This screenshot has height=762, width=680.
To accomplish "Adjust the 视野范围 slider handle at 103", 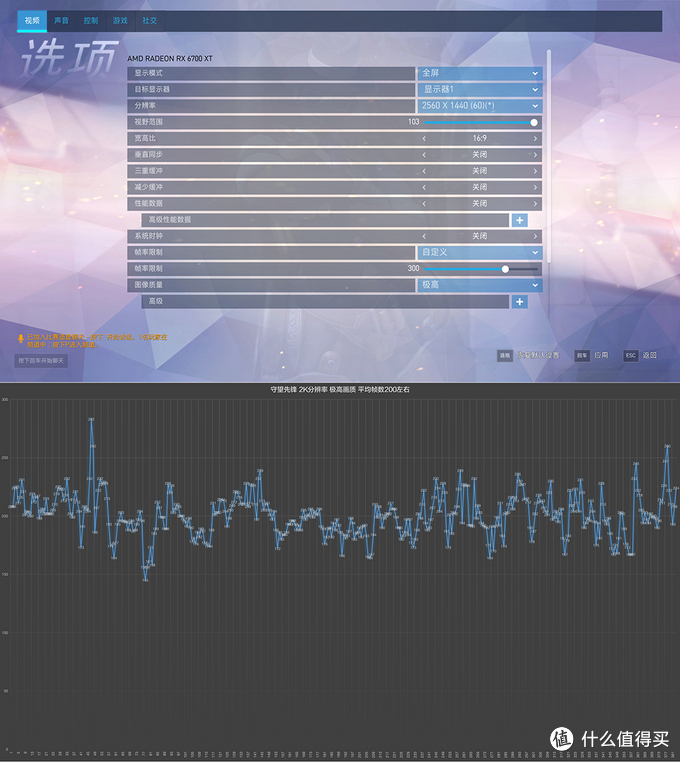I will pos(534,122).
